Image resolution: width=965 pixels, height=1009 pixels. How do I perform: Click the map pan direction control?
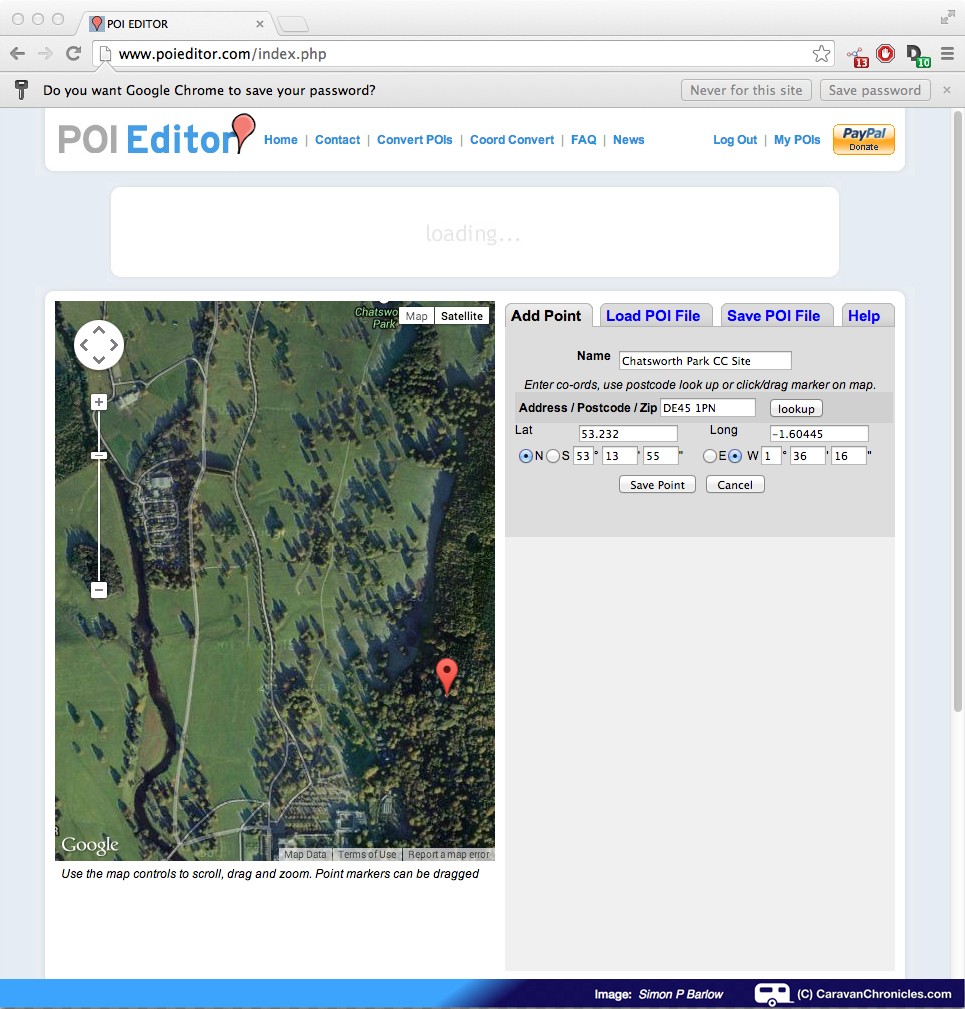point(99,345)
